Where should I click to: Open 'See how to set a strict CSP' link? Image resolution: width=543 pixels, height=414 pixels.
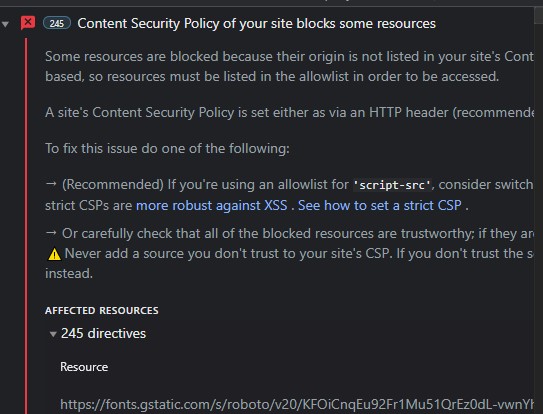380,205
